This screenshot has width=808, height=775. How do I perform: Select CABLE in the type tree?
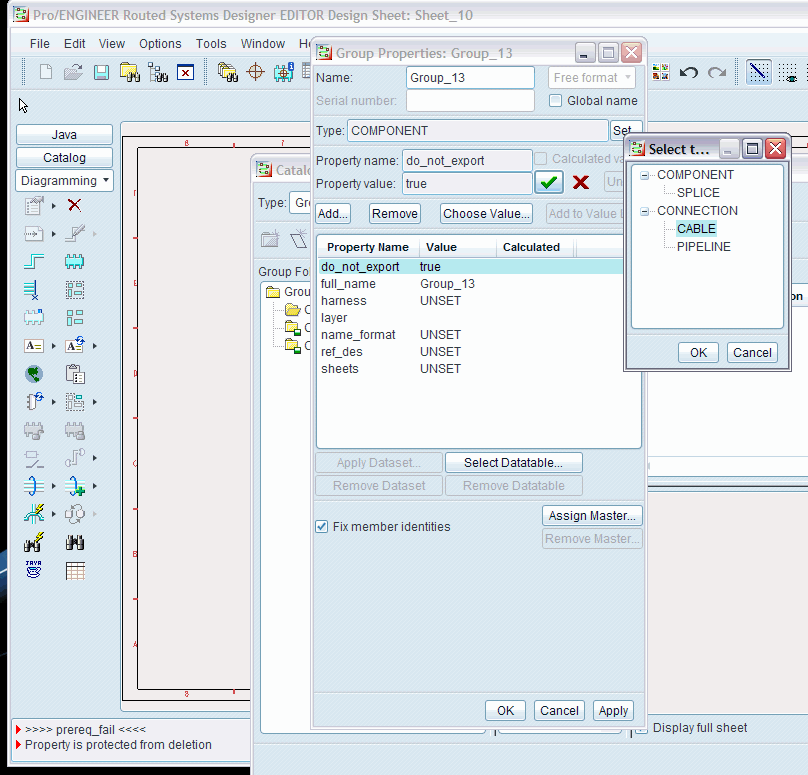tap(696, 229)
